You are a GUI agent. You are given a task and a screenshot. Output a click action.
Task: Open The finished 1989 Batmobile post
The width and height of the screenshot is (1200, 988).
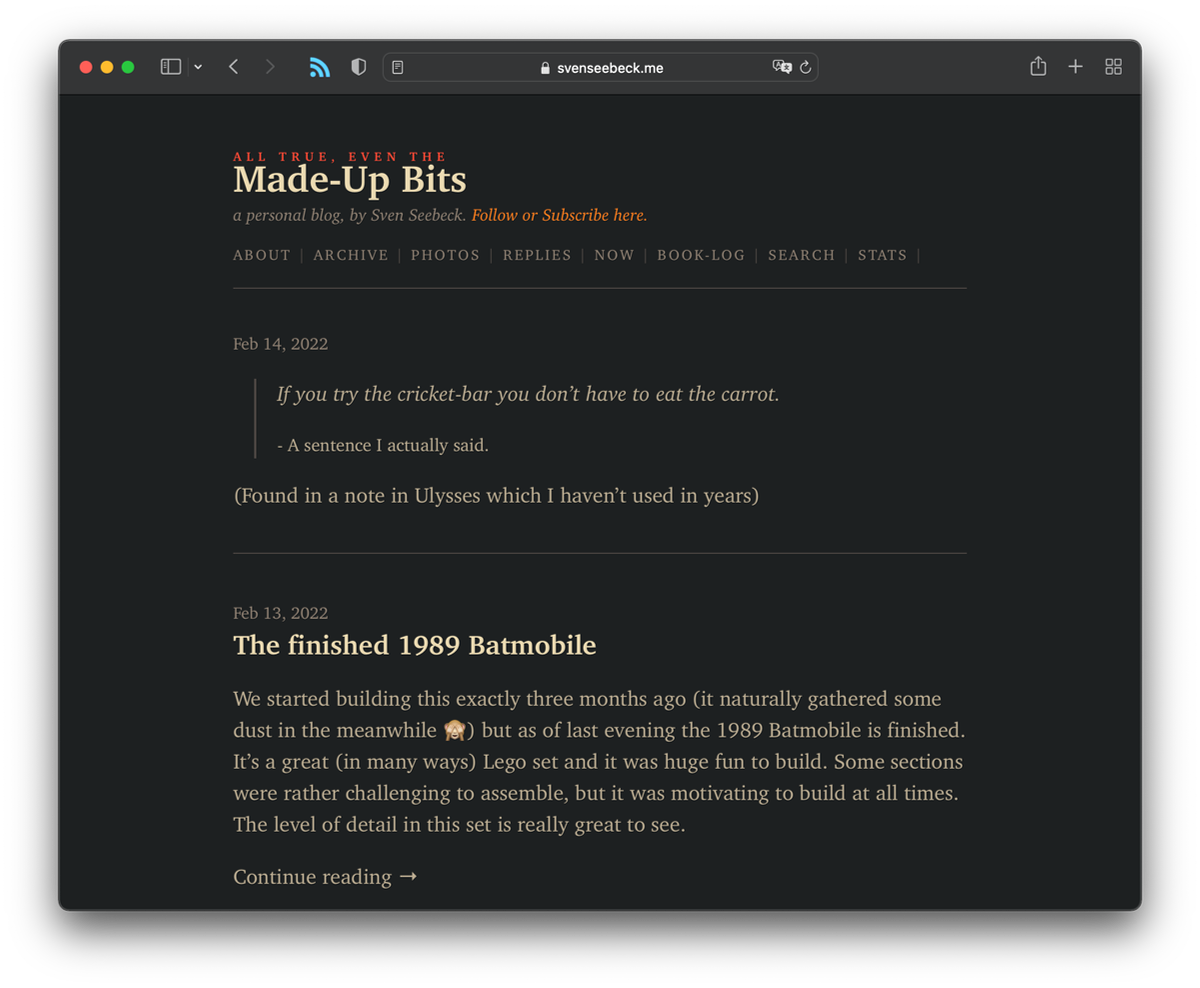[x=414, y=645]
